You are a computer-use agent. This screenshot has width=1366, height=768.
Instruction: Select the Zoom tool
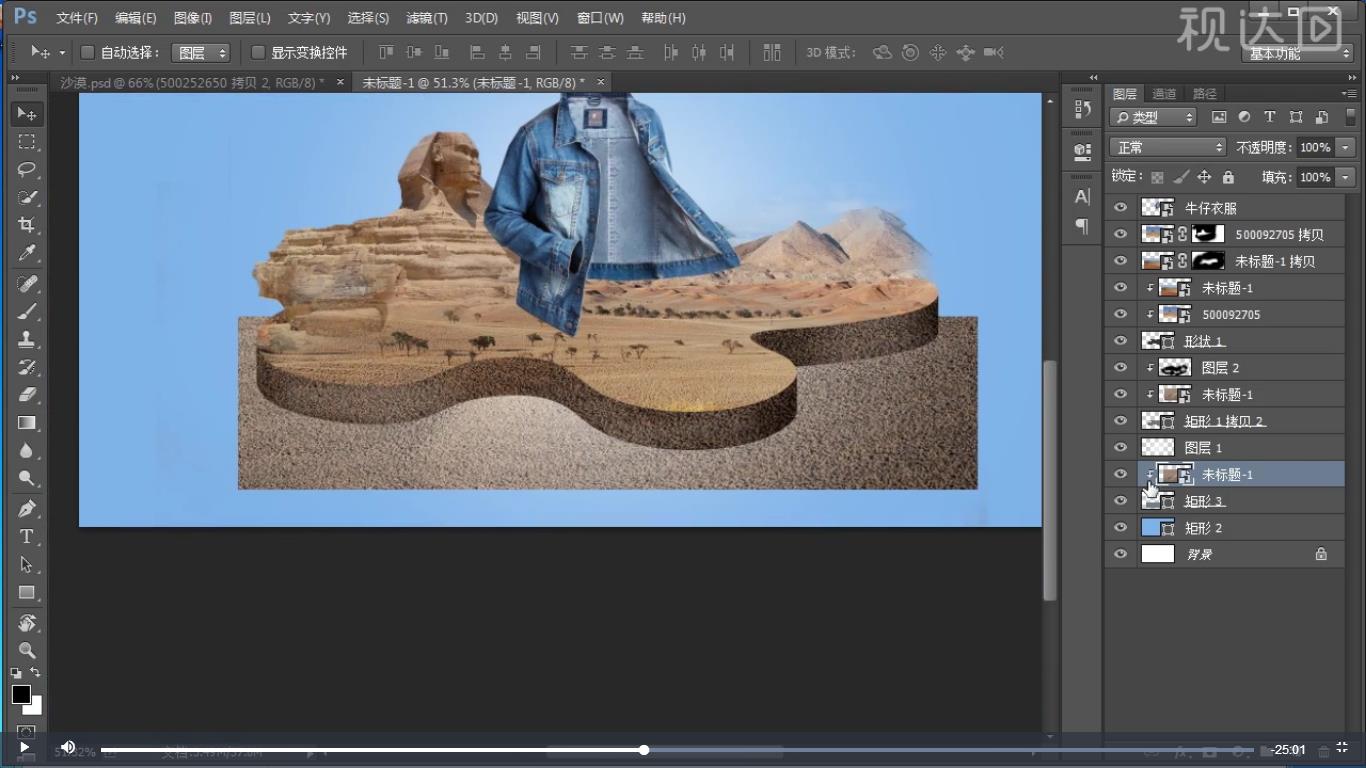tap(27, 650)
